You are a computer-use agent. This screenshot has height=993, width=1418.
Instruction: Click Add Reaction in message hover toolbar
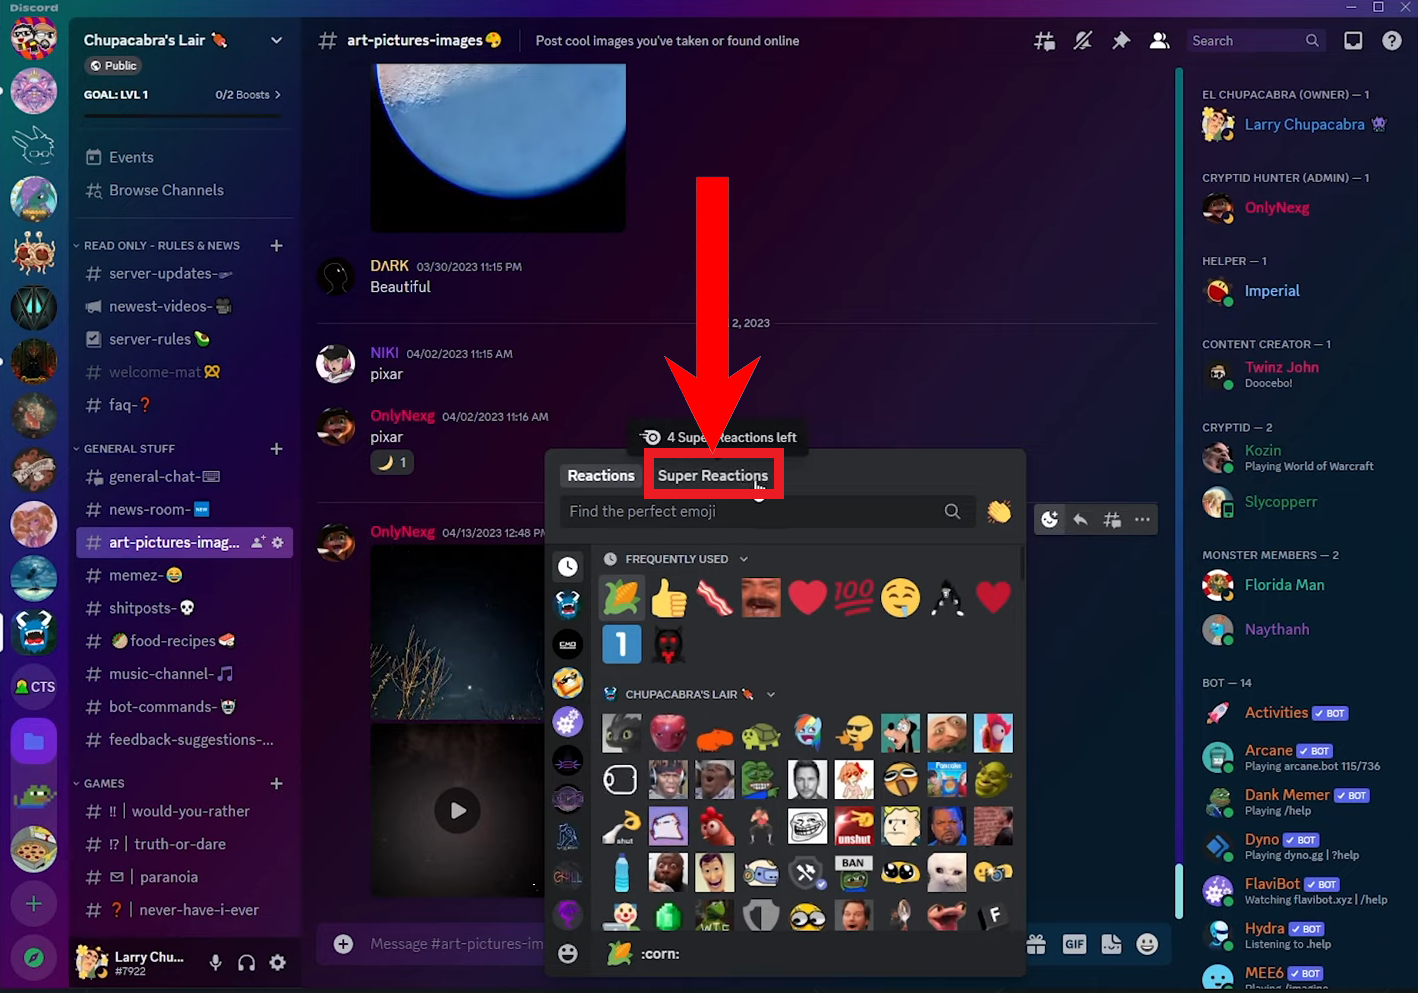(x=1050, y=520)
